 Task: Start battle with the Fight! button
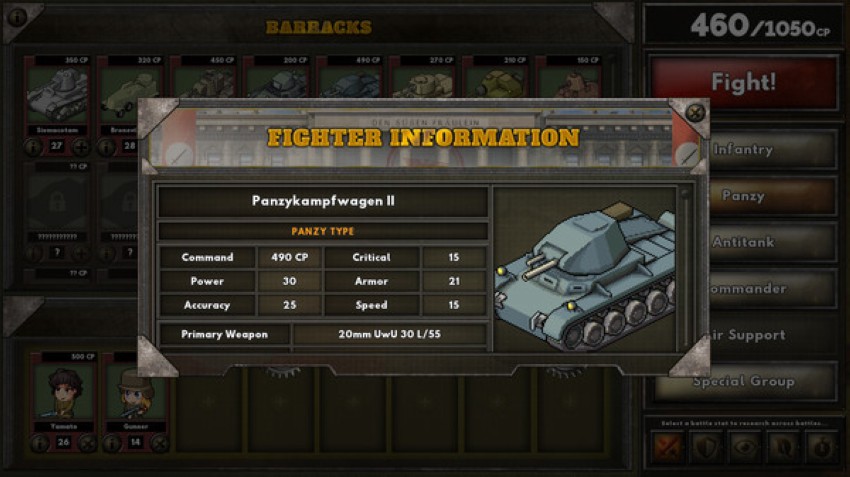click(744, 82)
